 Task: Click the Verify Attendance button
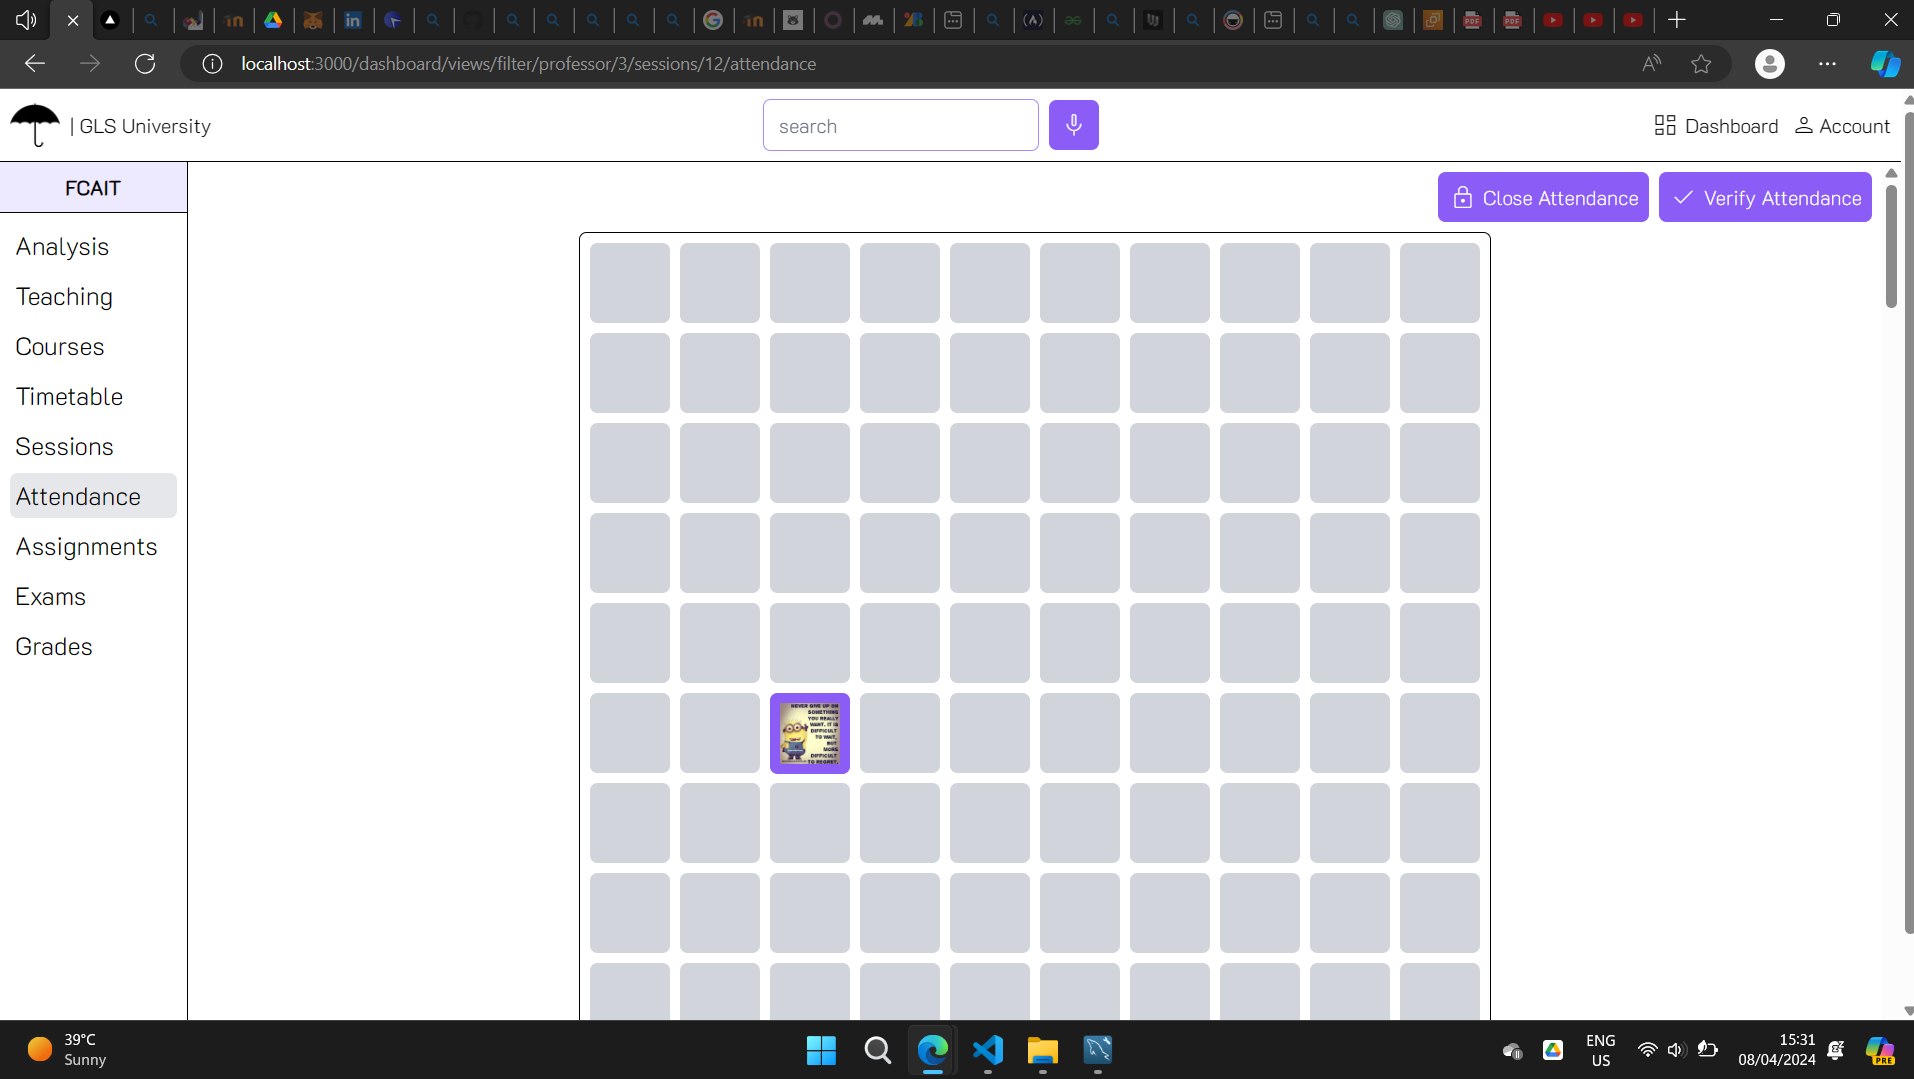[x=1765, y=198]
